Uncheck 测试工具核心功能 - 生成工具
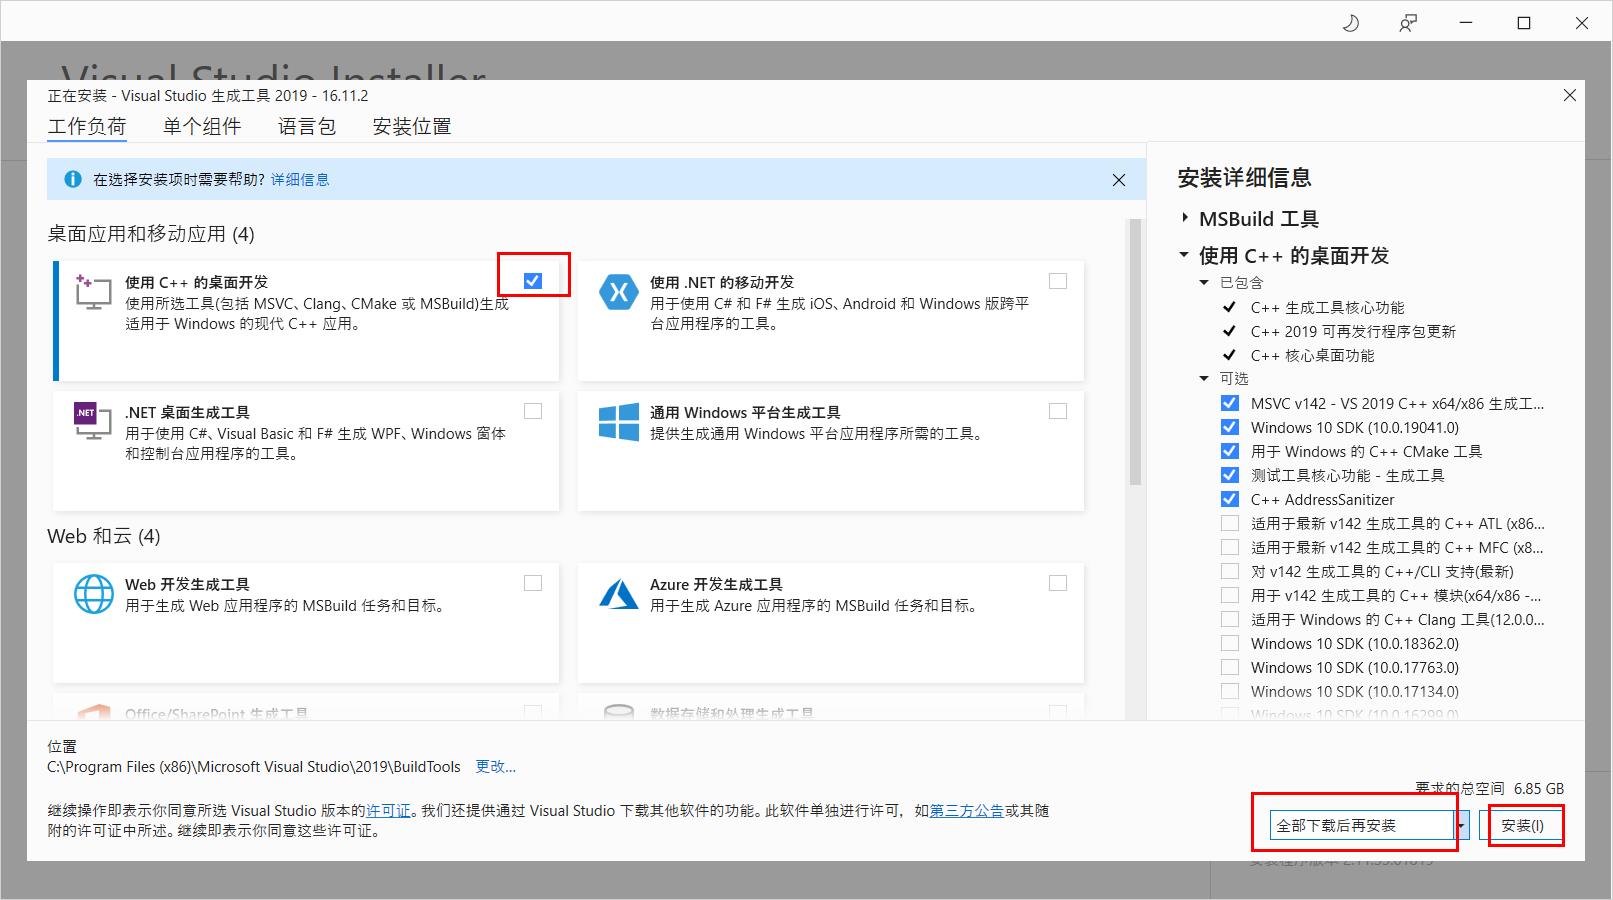Viewport: 1613px width, 900px height. (1230, 475)
